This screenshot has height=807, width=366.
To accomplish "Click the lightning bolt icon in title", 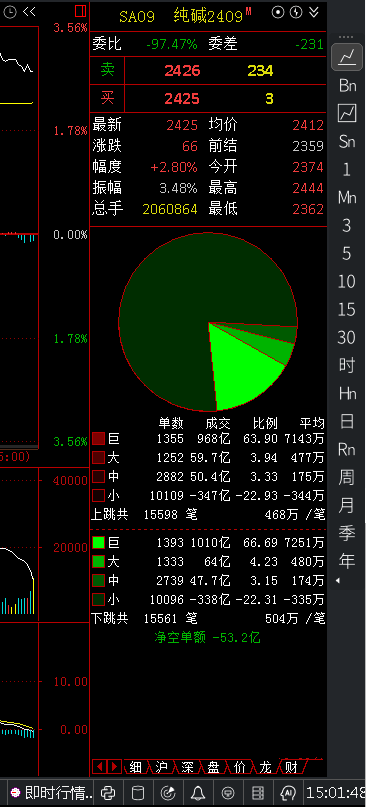I will [296, 12].
